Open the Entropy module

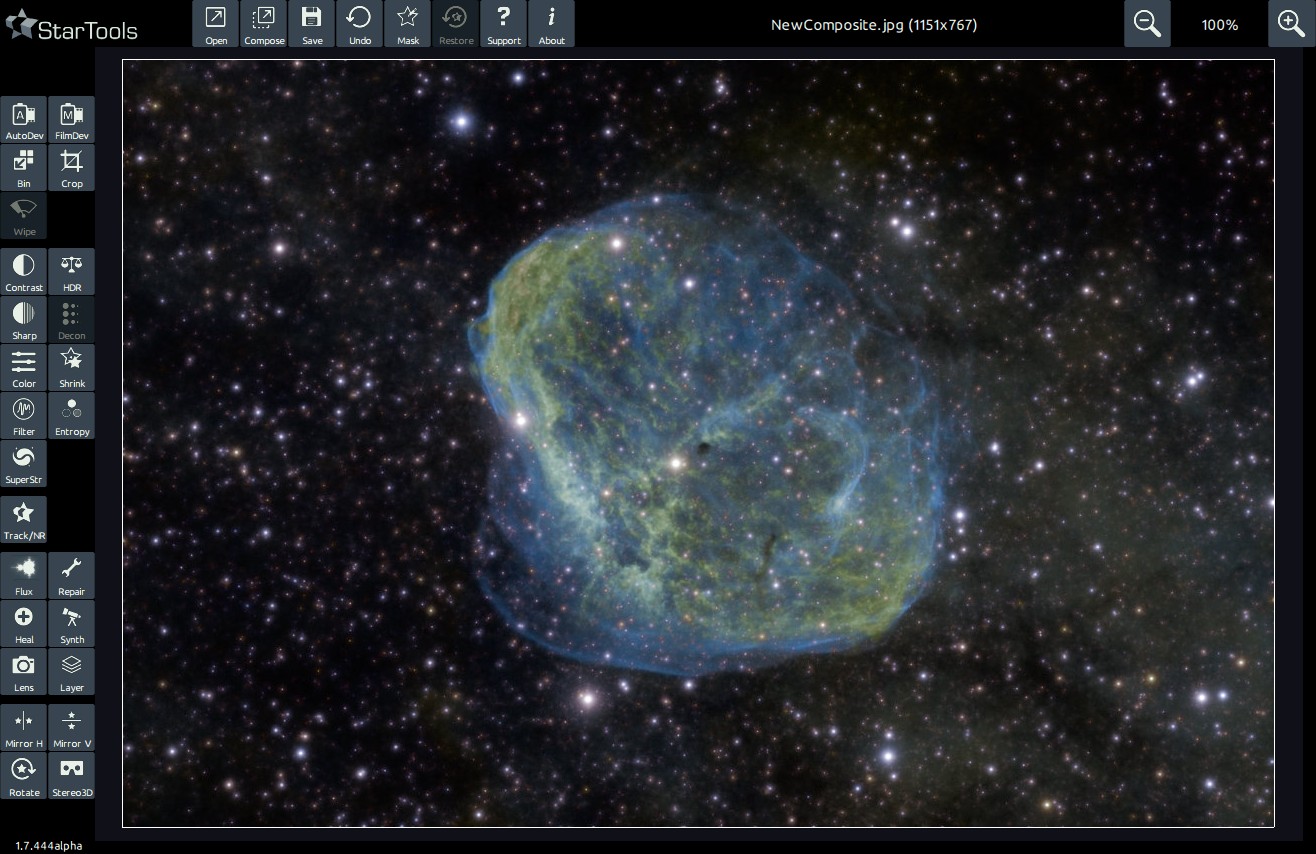(x=71, y=415)
